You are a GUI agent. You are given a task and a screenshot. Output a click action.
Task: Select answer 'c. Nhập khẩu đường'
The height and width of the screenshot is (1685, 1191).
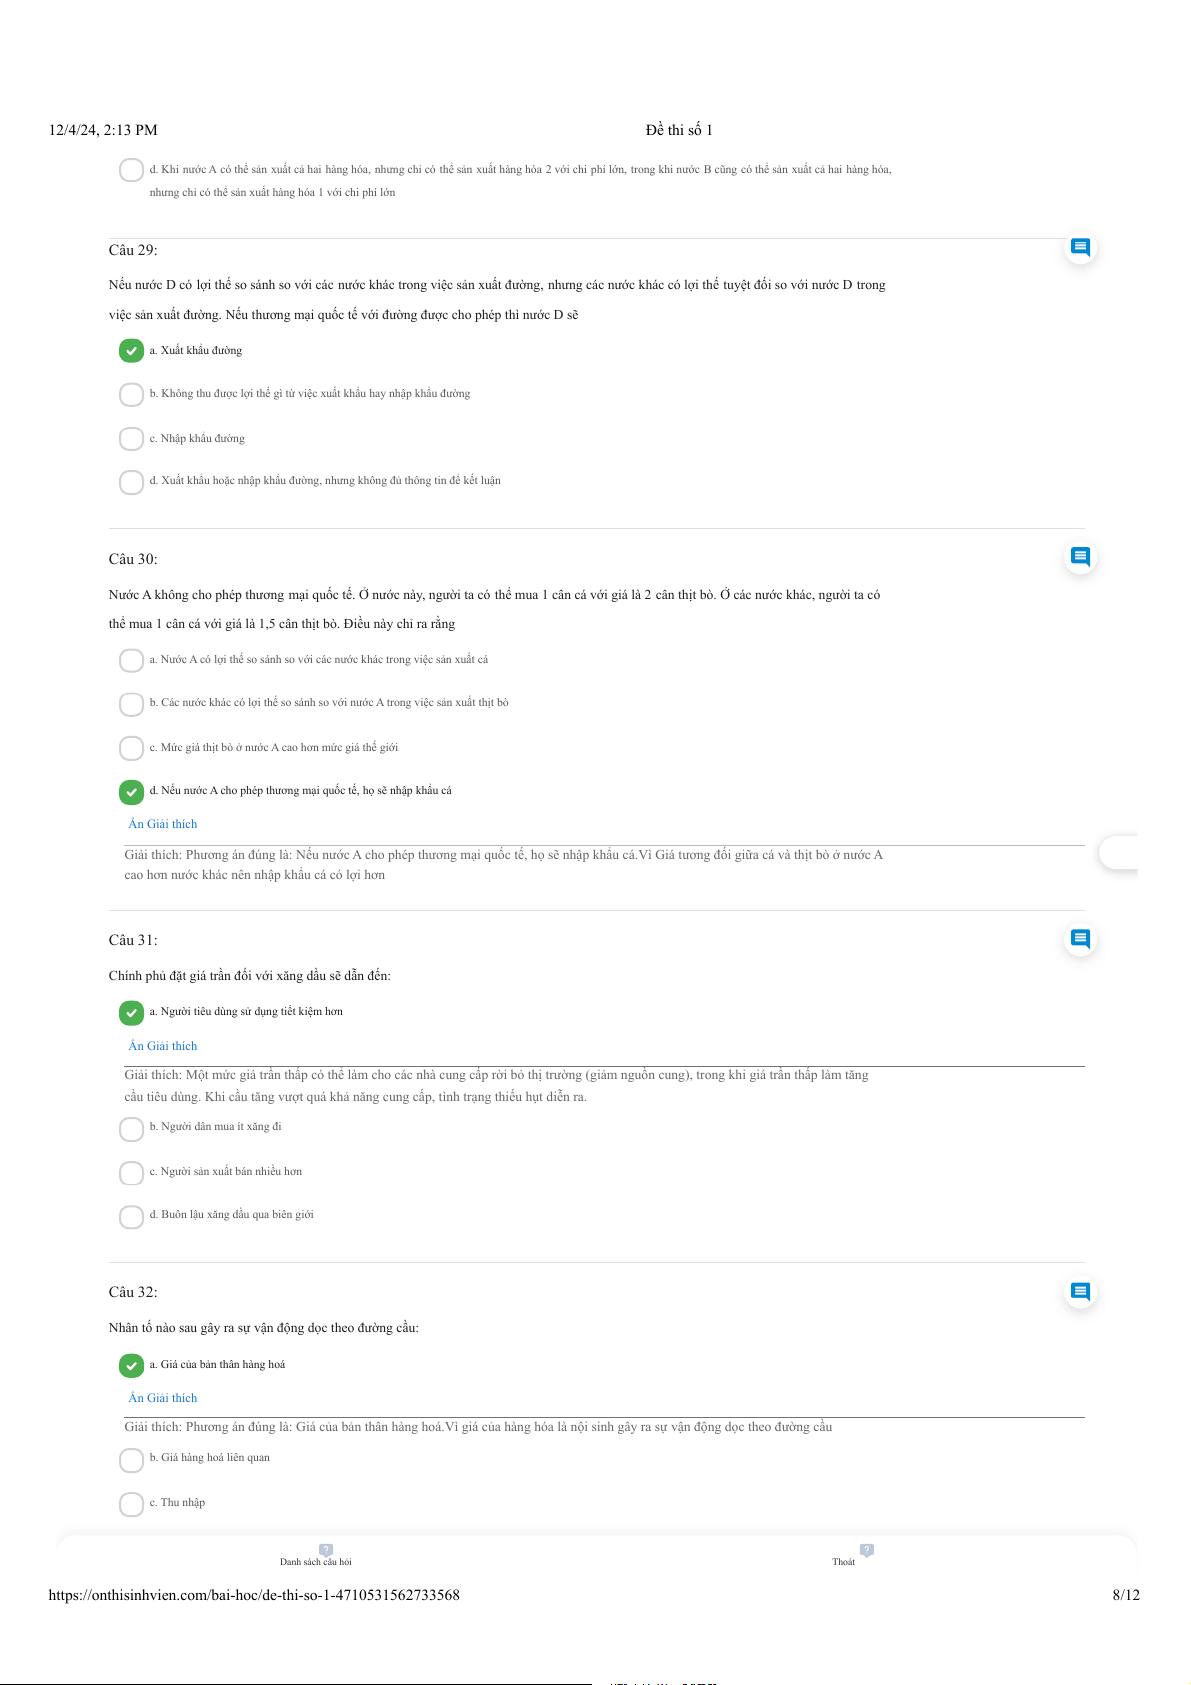pyautogui.click(x=131, y=439)
